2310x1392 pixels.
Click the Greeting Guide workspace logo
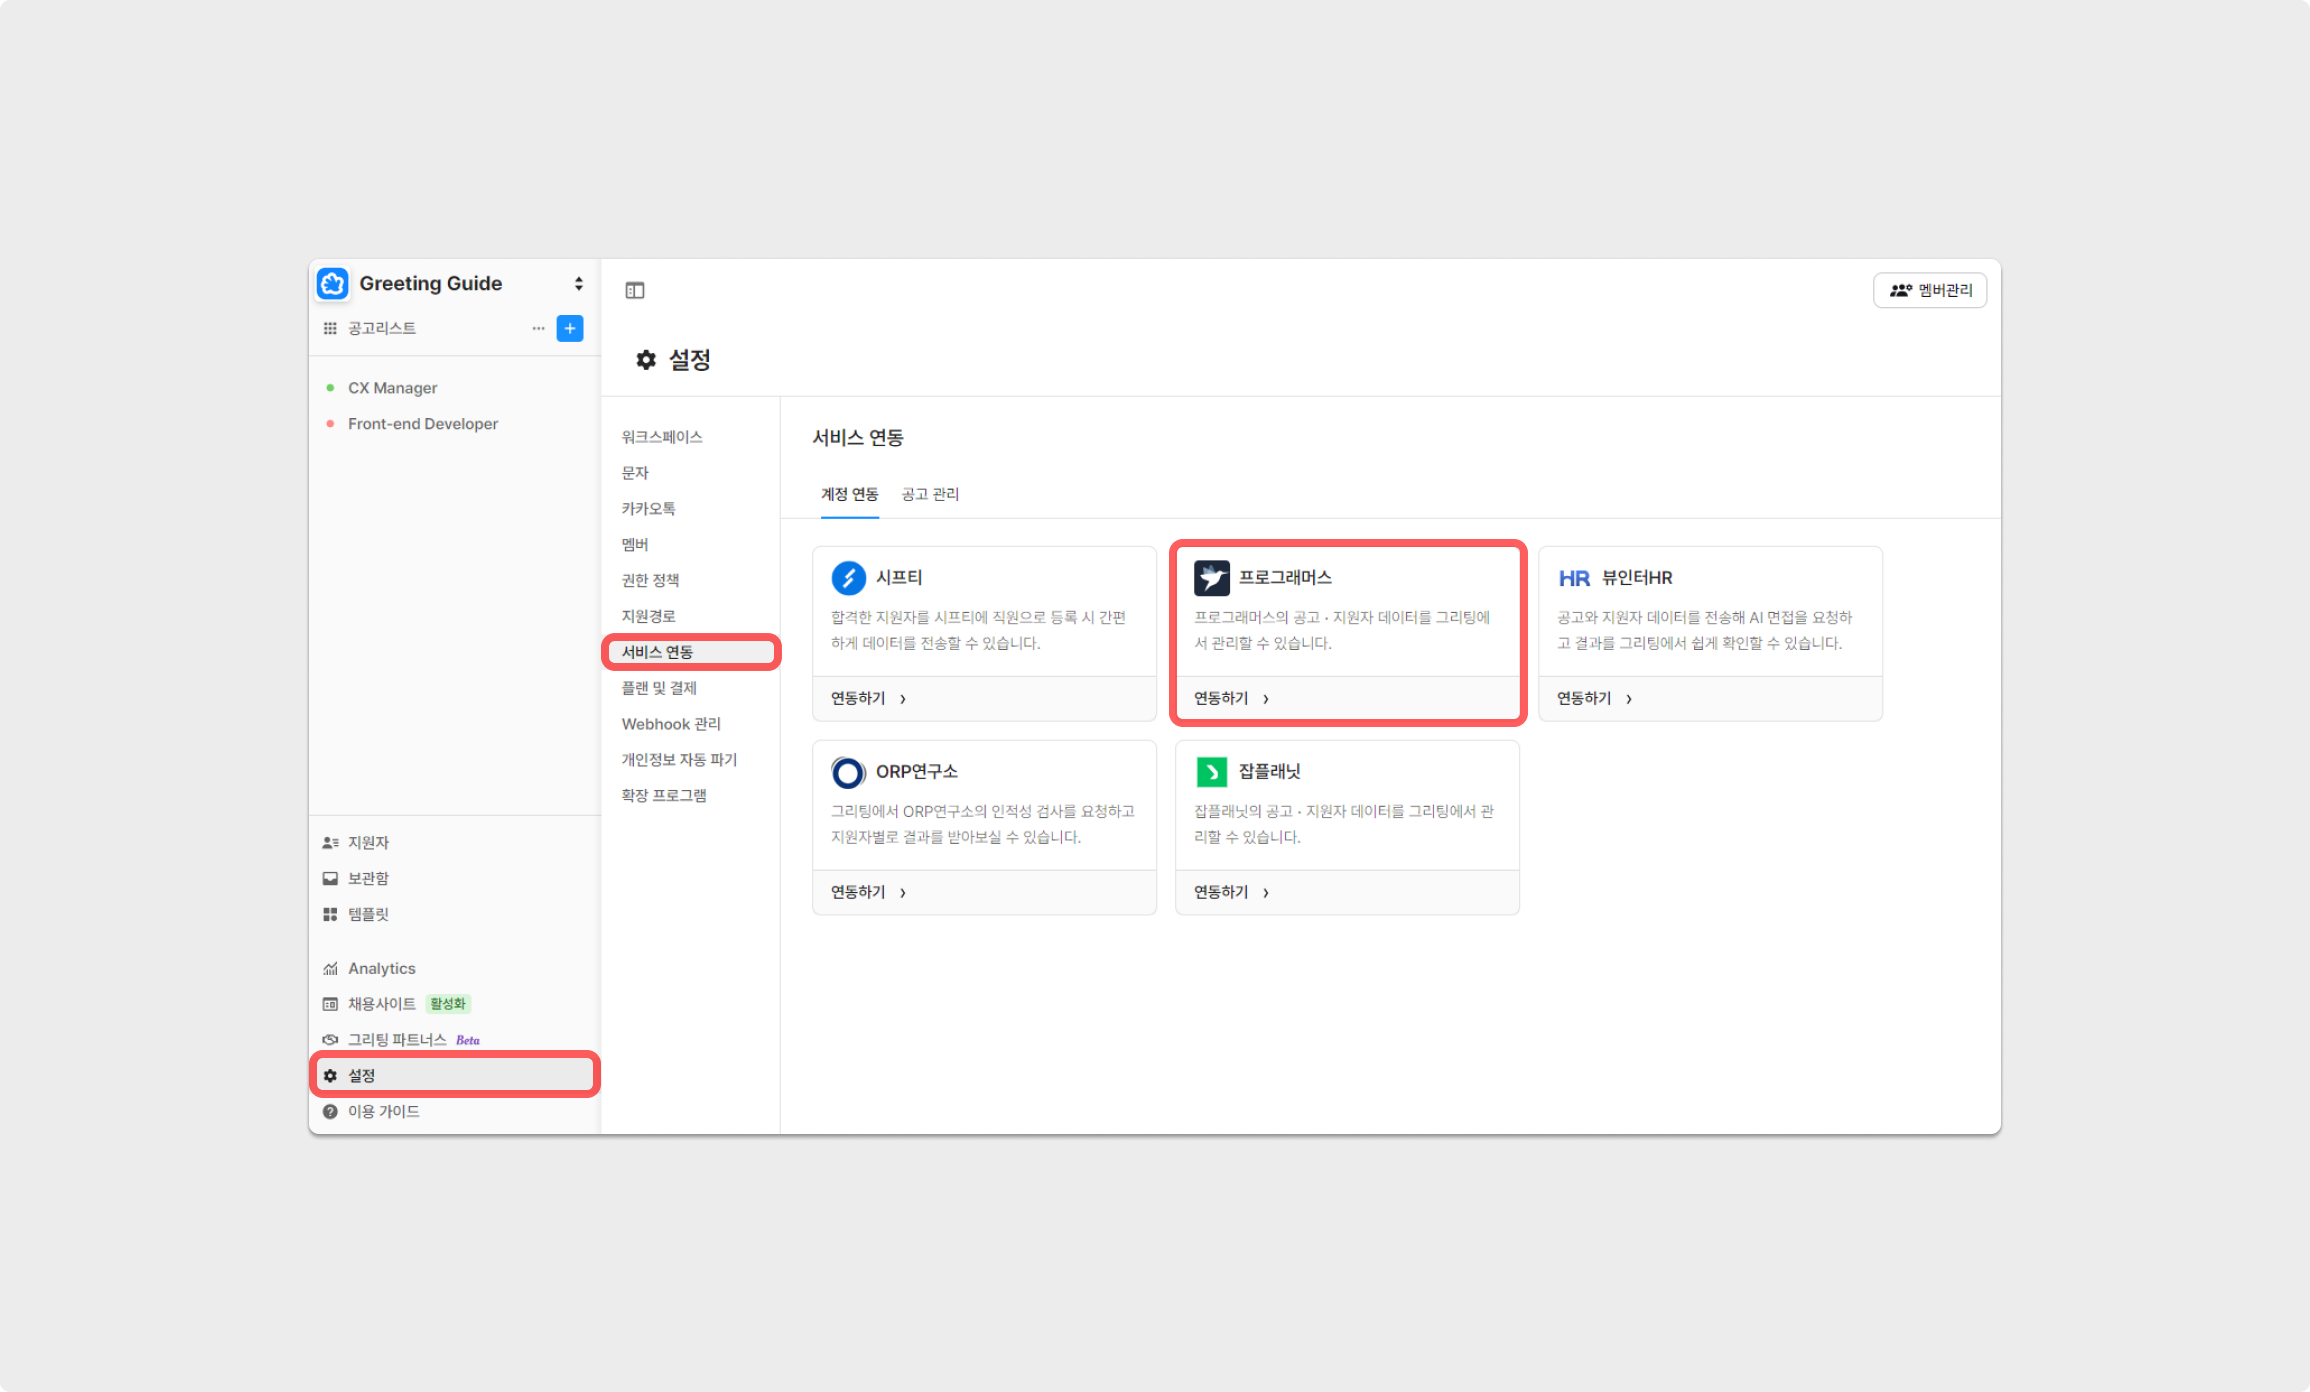(x=333, y=283)
